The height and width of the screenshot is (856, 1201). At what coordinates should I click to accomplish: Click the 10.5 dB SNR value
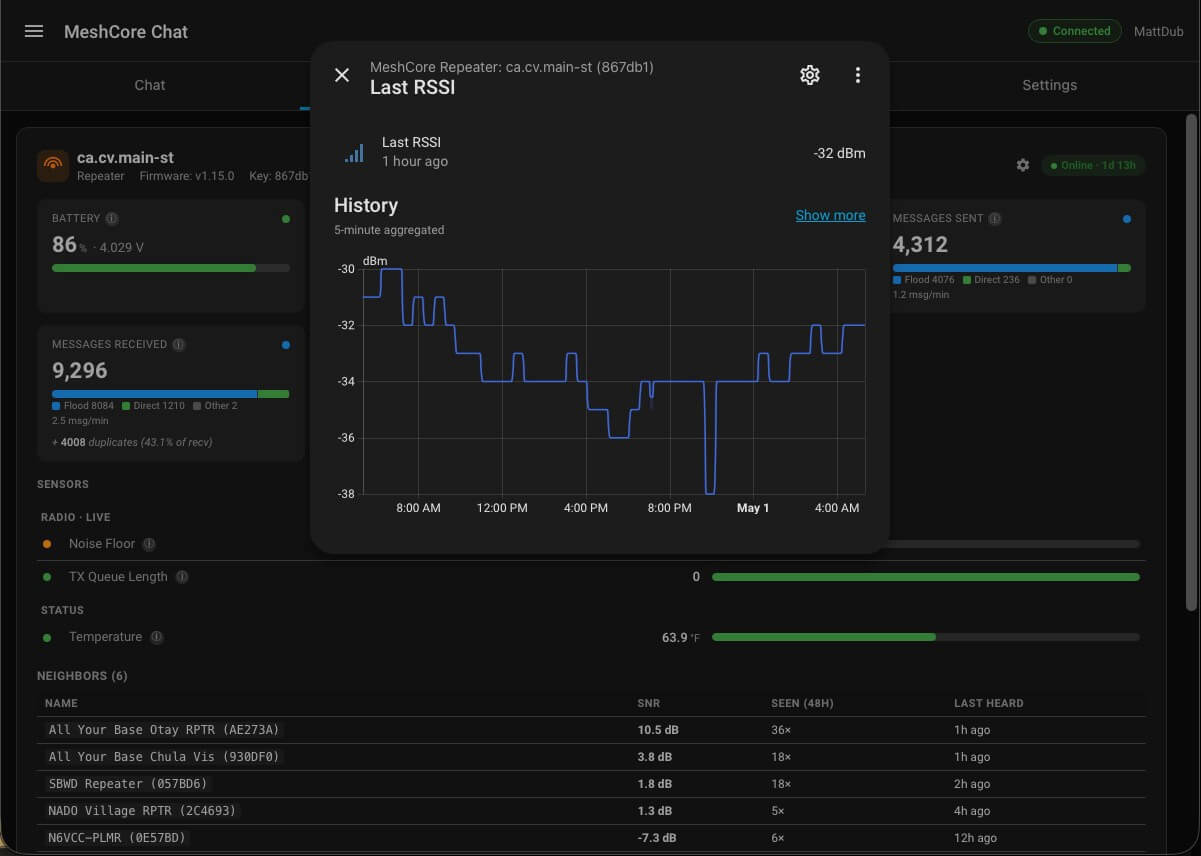click(657, 730)
